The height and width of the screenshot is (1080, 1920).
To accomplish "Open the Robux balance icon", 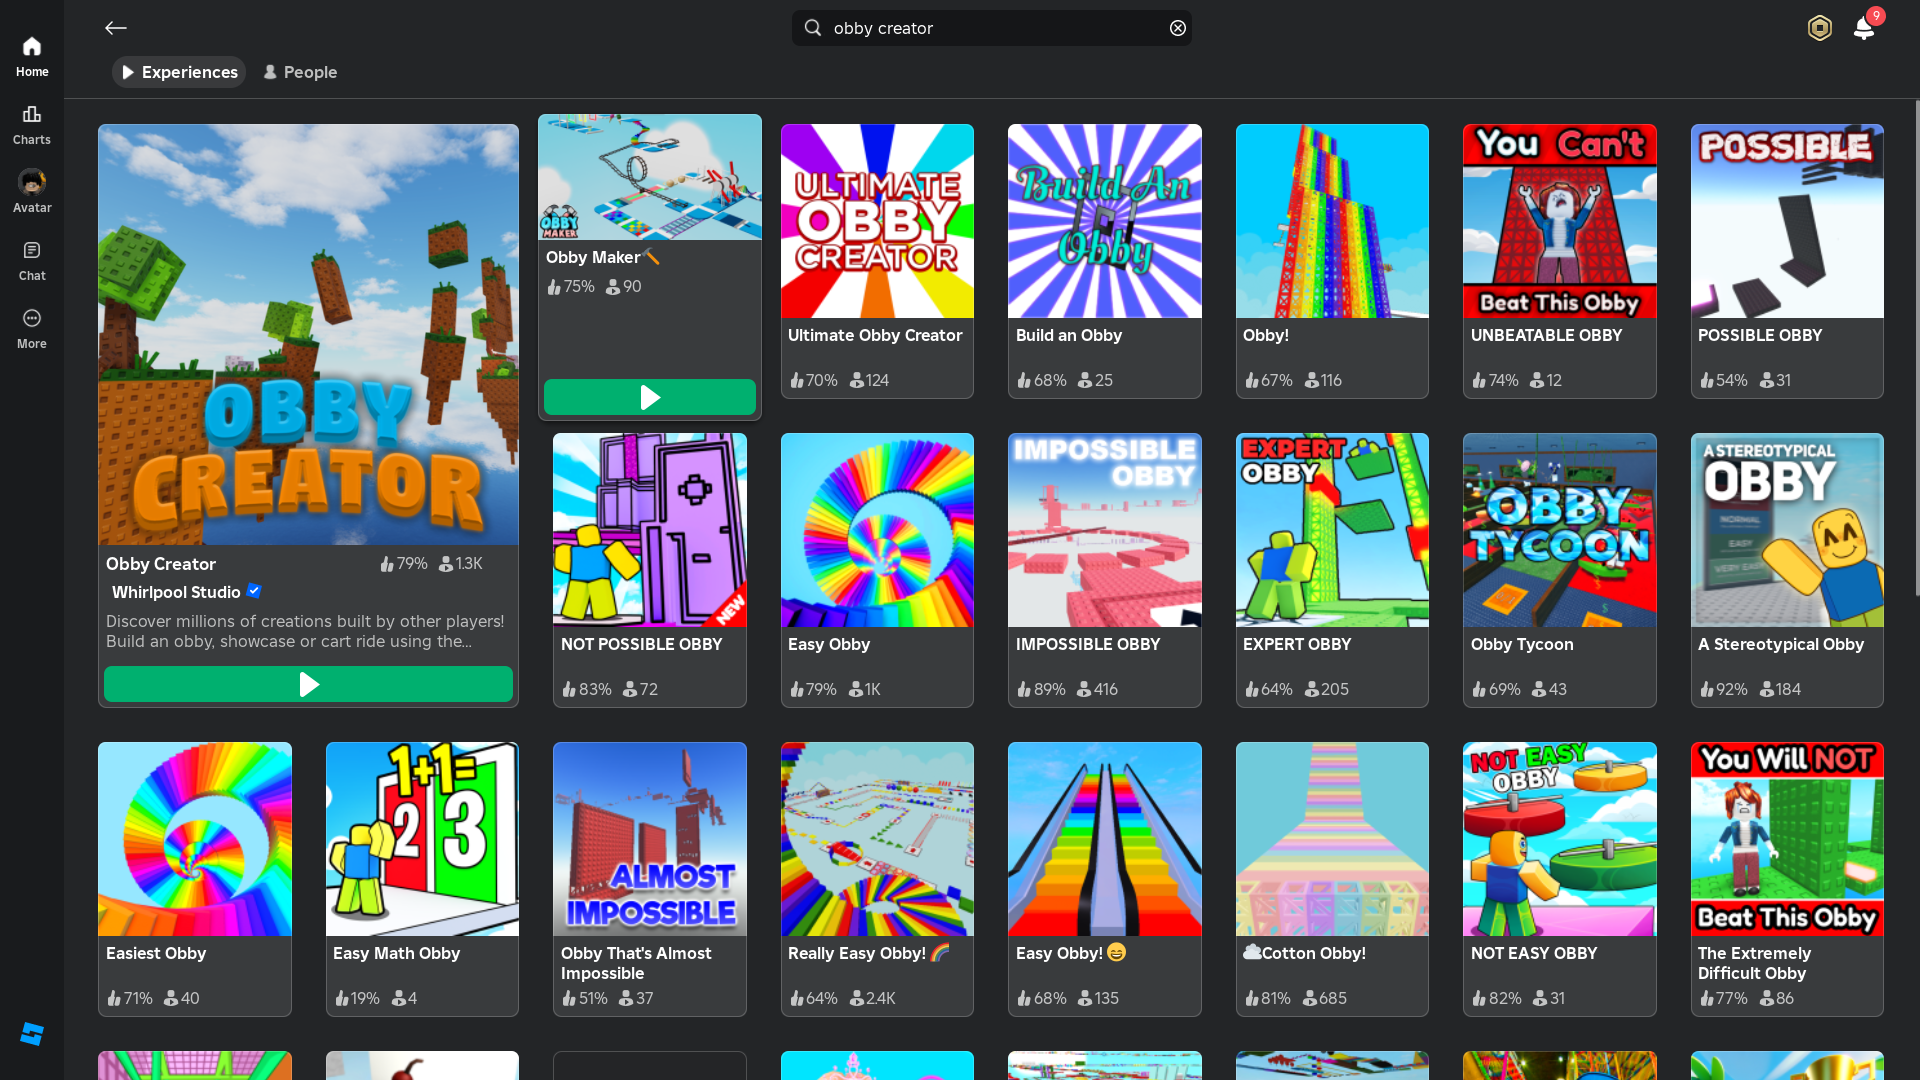I will tap(1819, 28).
